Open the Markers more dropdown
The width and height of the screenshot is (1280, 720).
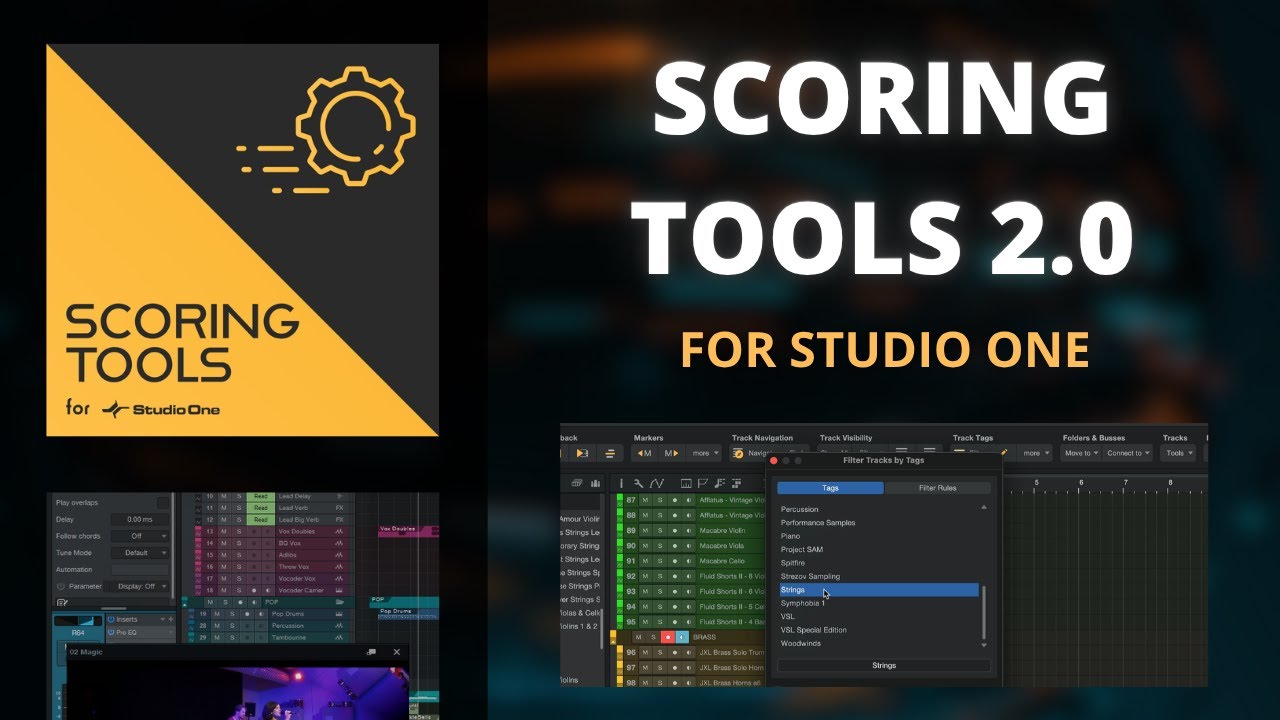pyautogui.click(x=705, y=453)
